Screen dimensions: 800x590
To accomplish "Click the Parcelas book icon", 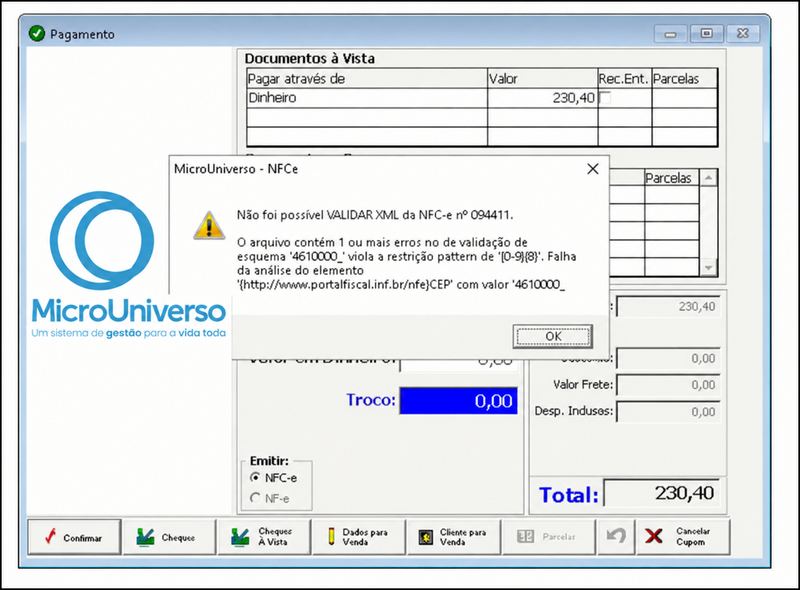I will click(x=525, y=536).
